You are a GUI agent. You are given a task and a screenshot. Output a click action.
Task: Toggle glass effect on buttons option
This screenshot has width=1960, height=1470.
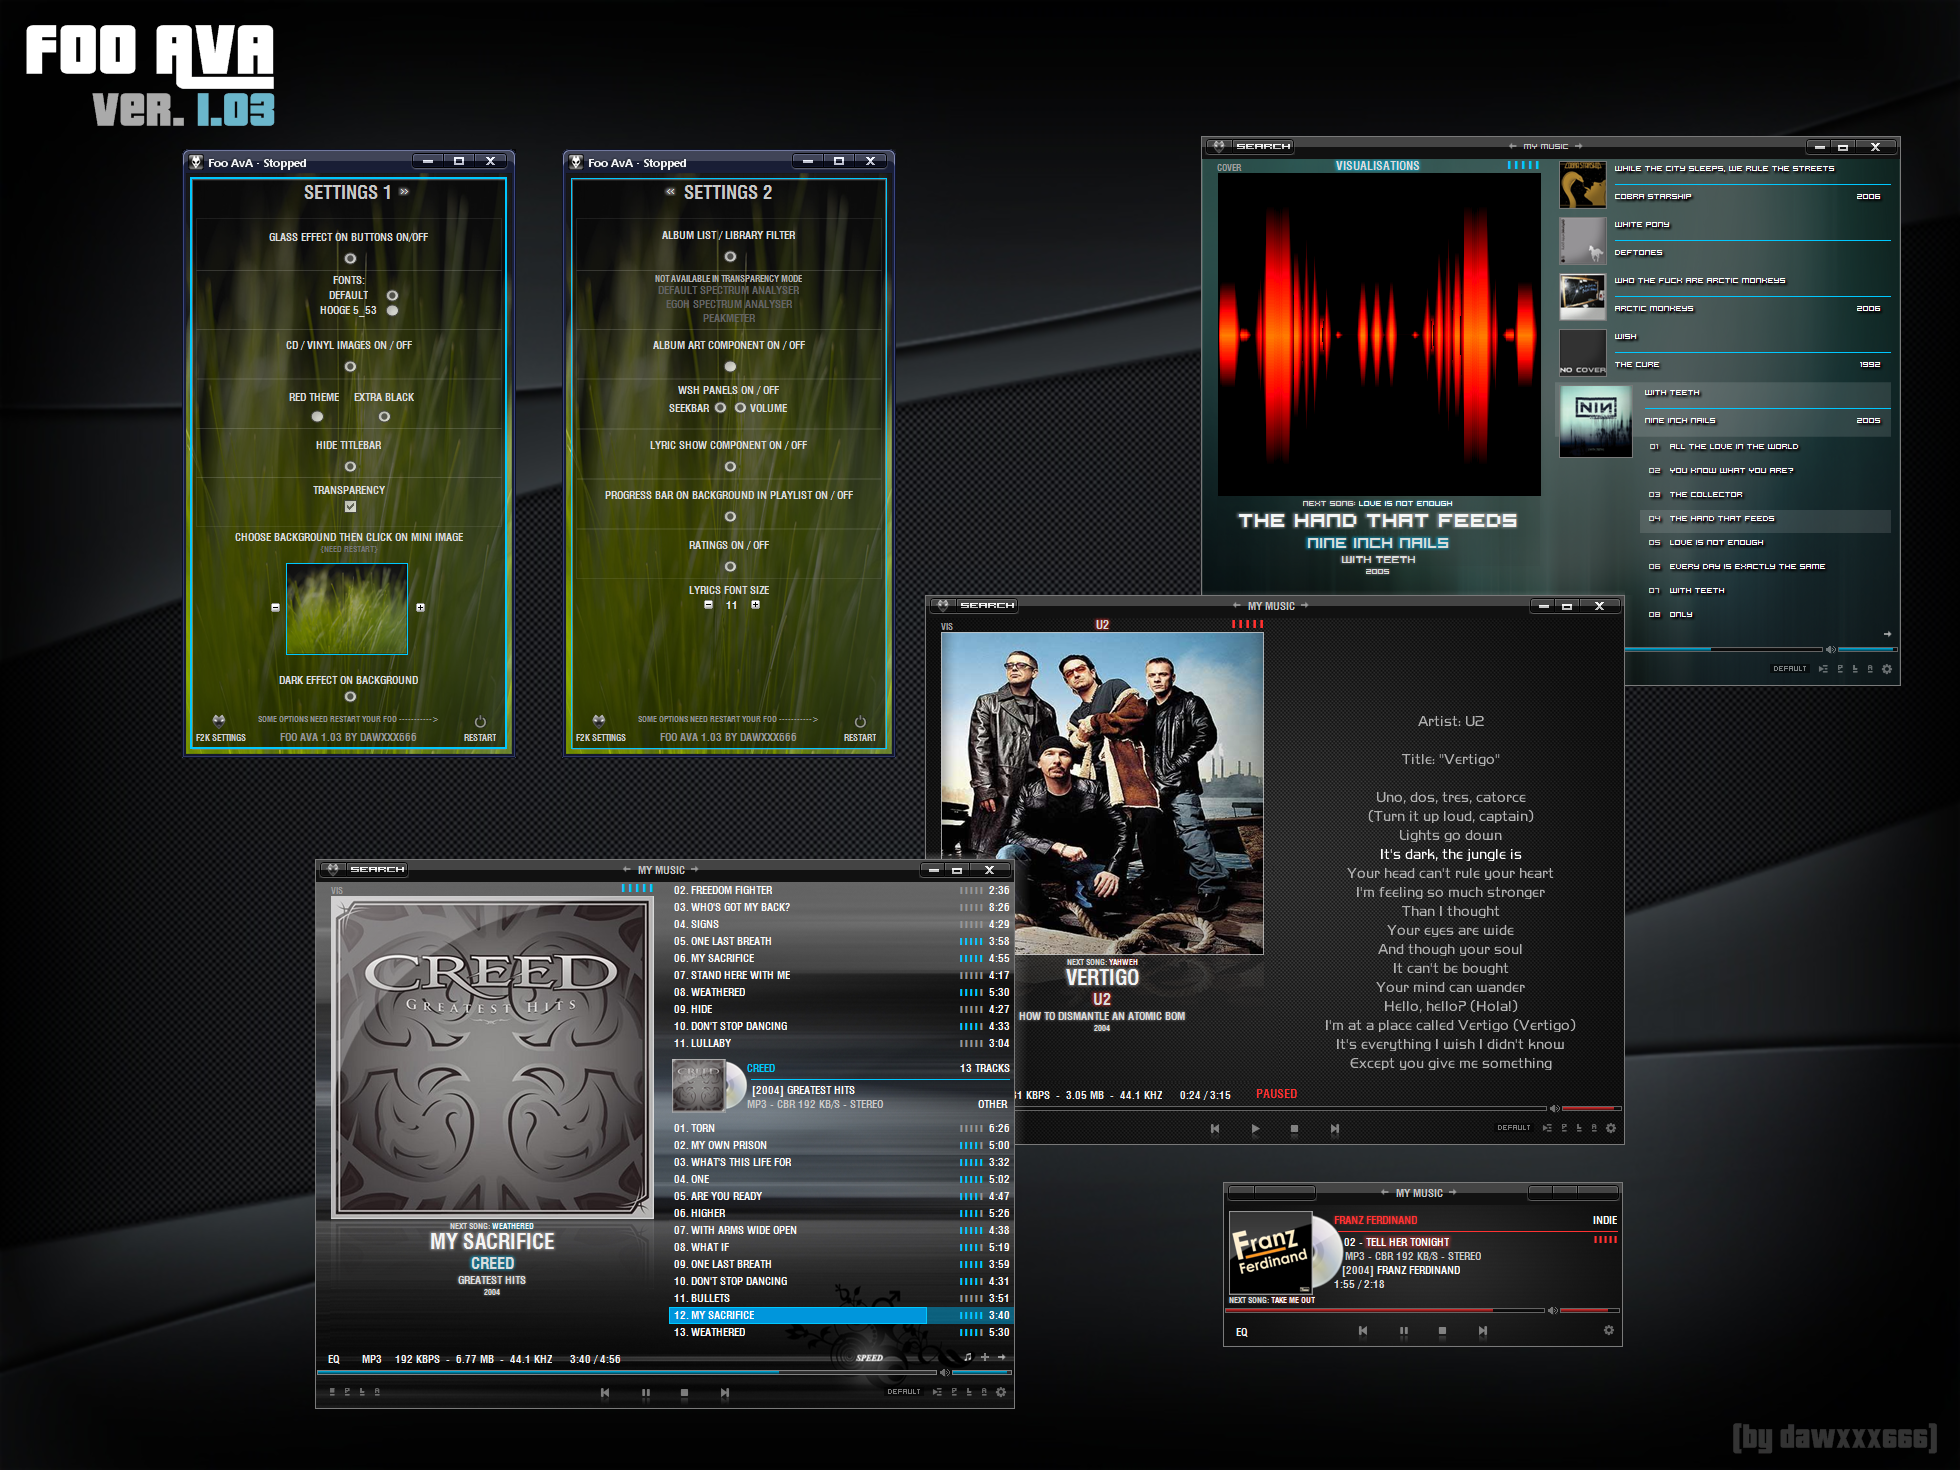point(350,258)
